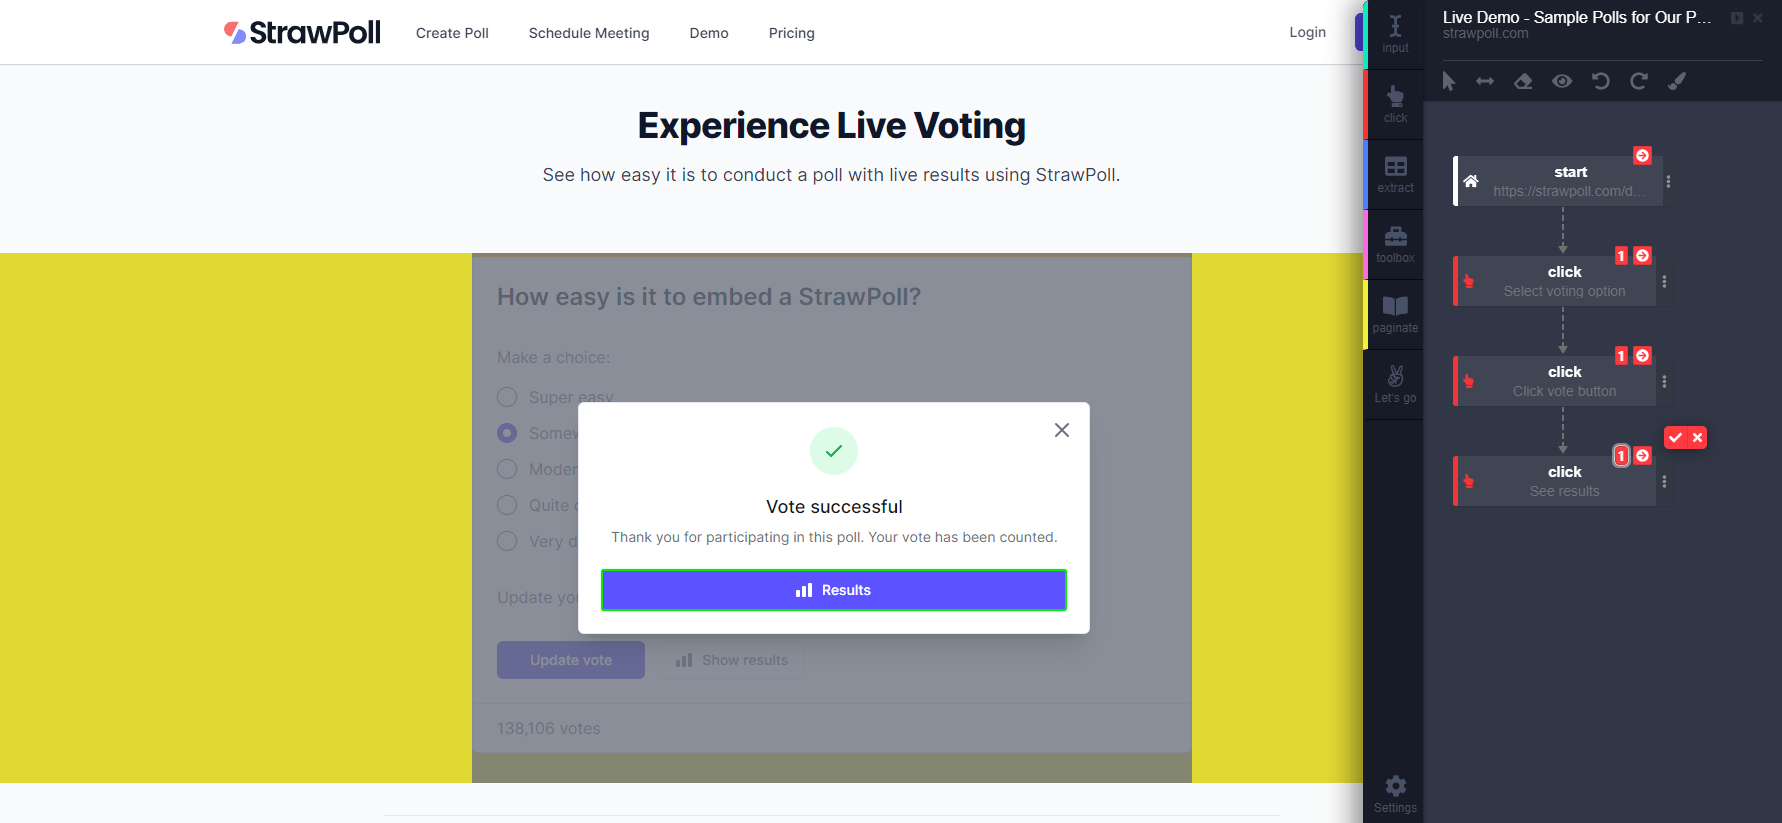The height and width of the screenshot is (823, 1782).
Task: Go to the Pricing navigation item
Action: [x=791, y=33]
